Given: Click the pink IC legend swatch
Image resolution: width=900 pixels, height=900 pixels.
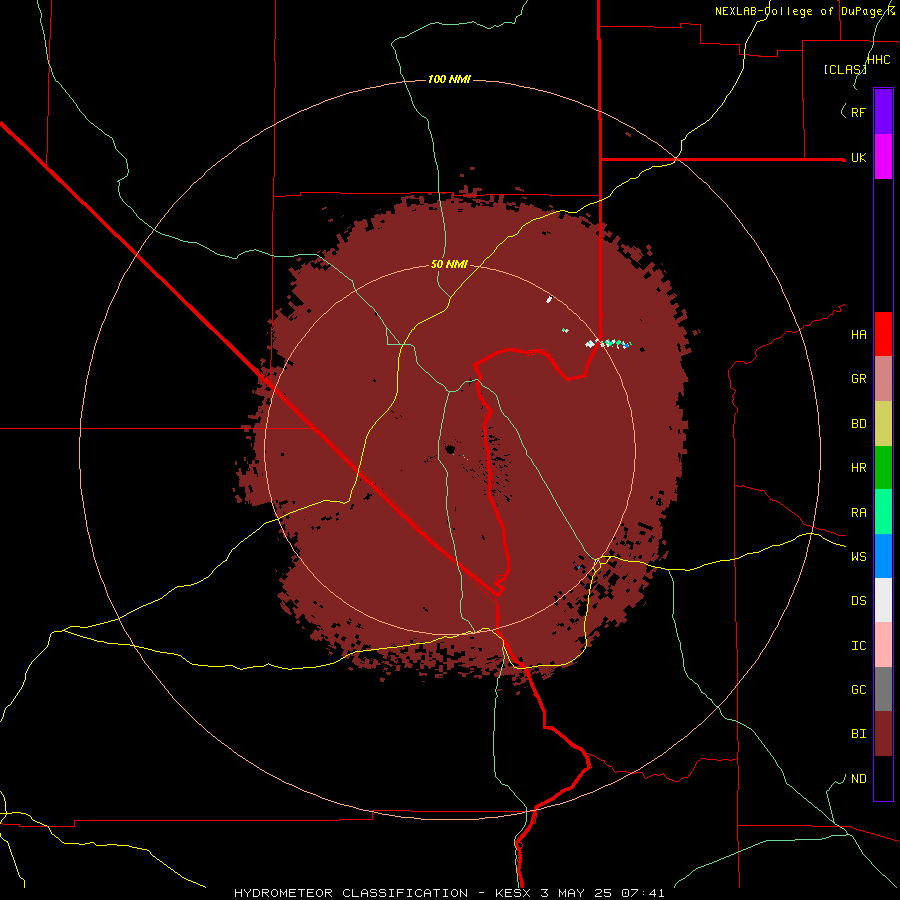Looking at the screenshot, I should pos(883,645).
